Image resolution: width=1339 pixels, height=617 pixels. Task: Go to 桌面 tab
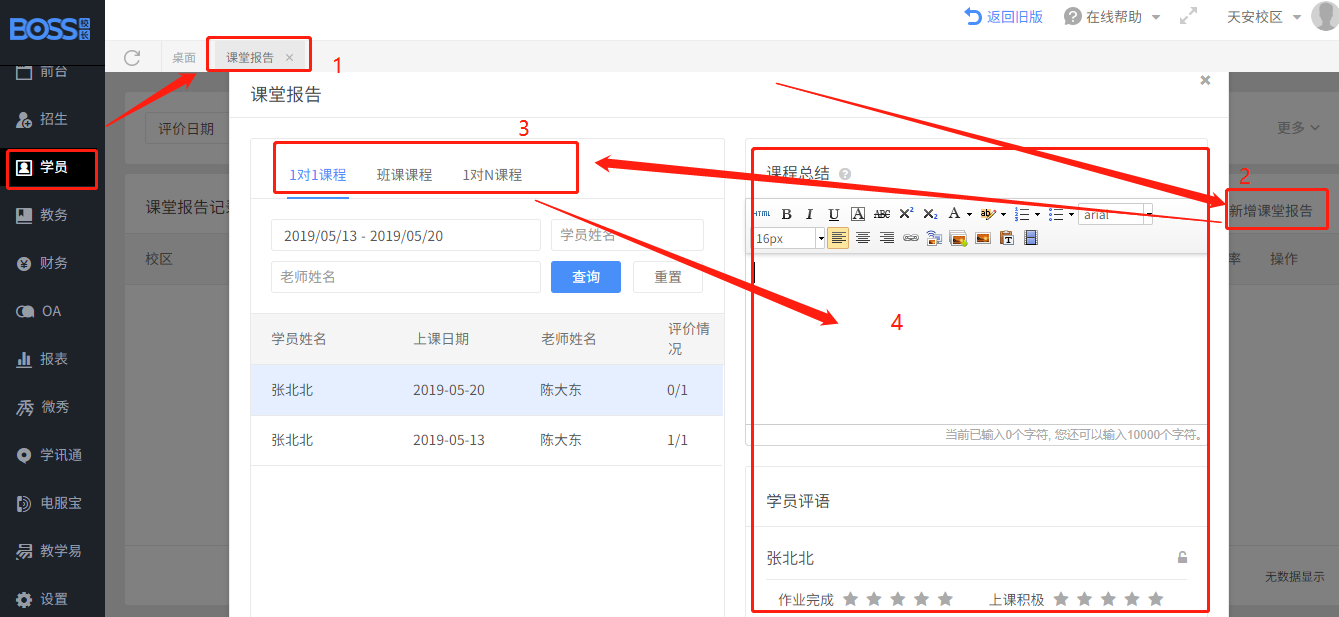pos(184,58)
